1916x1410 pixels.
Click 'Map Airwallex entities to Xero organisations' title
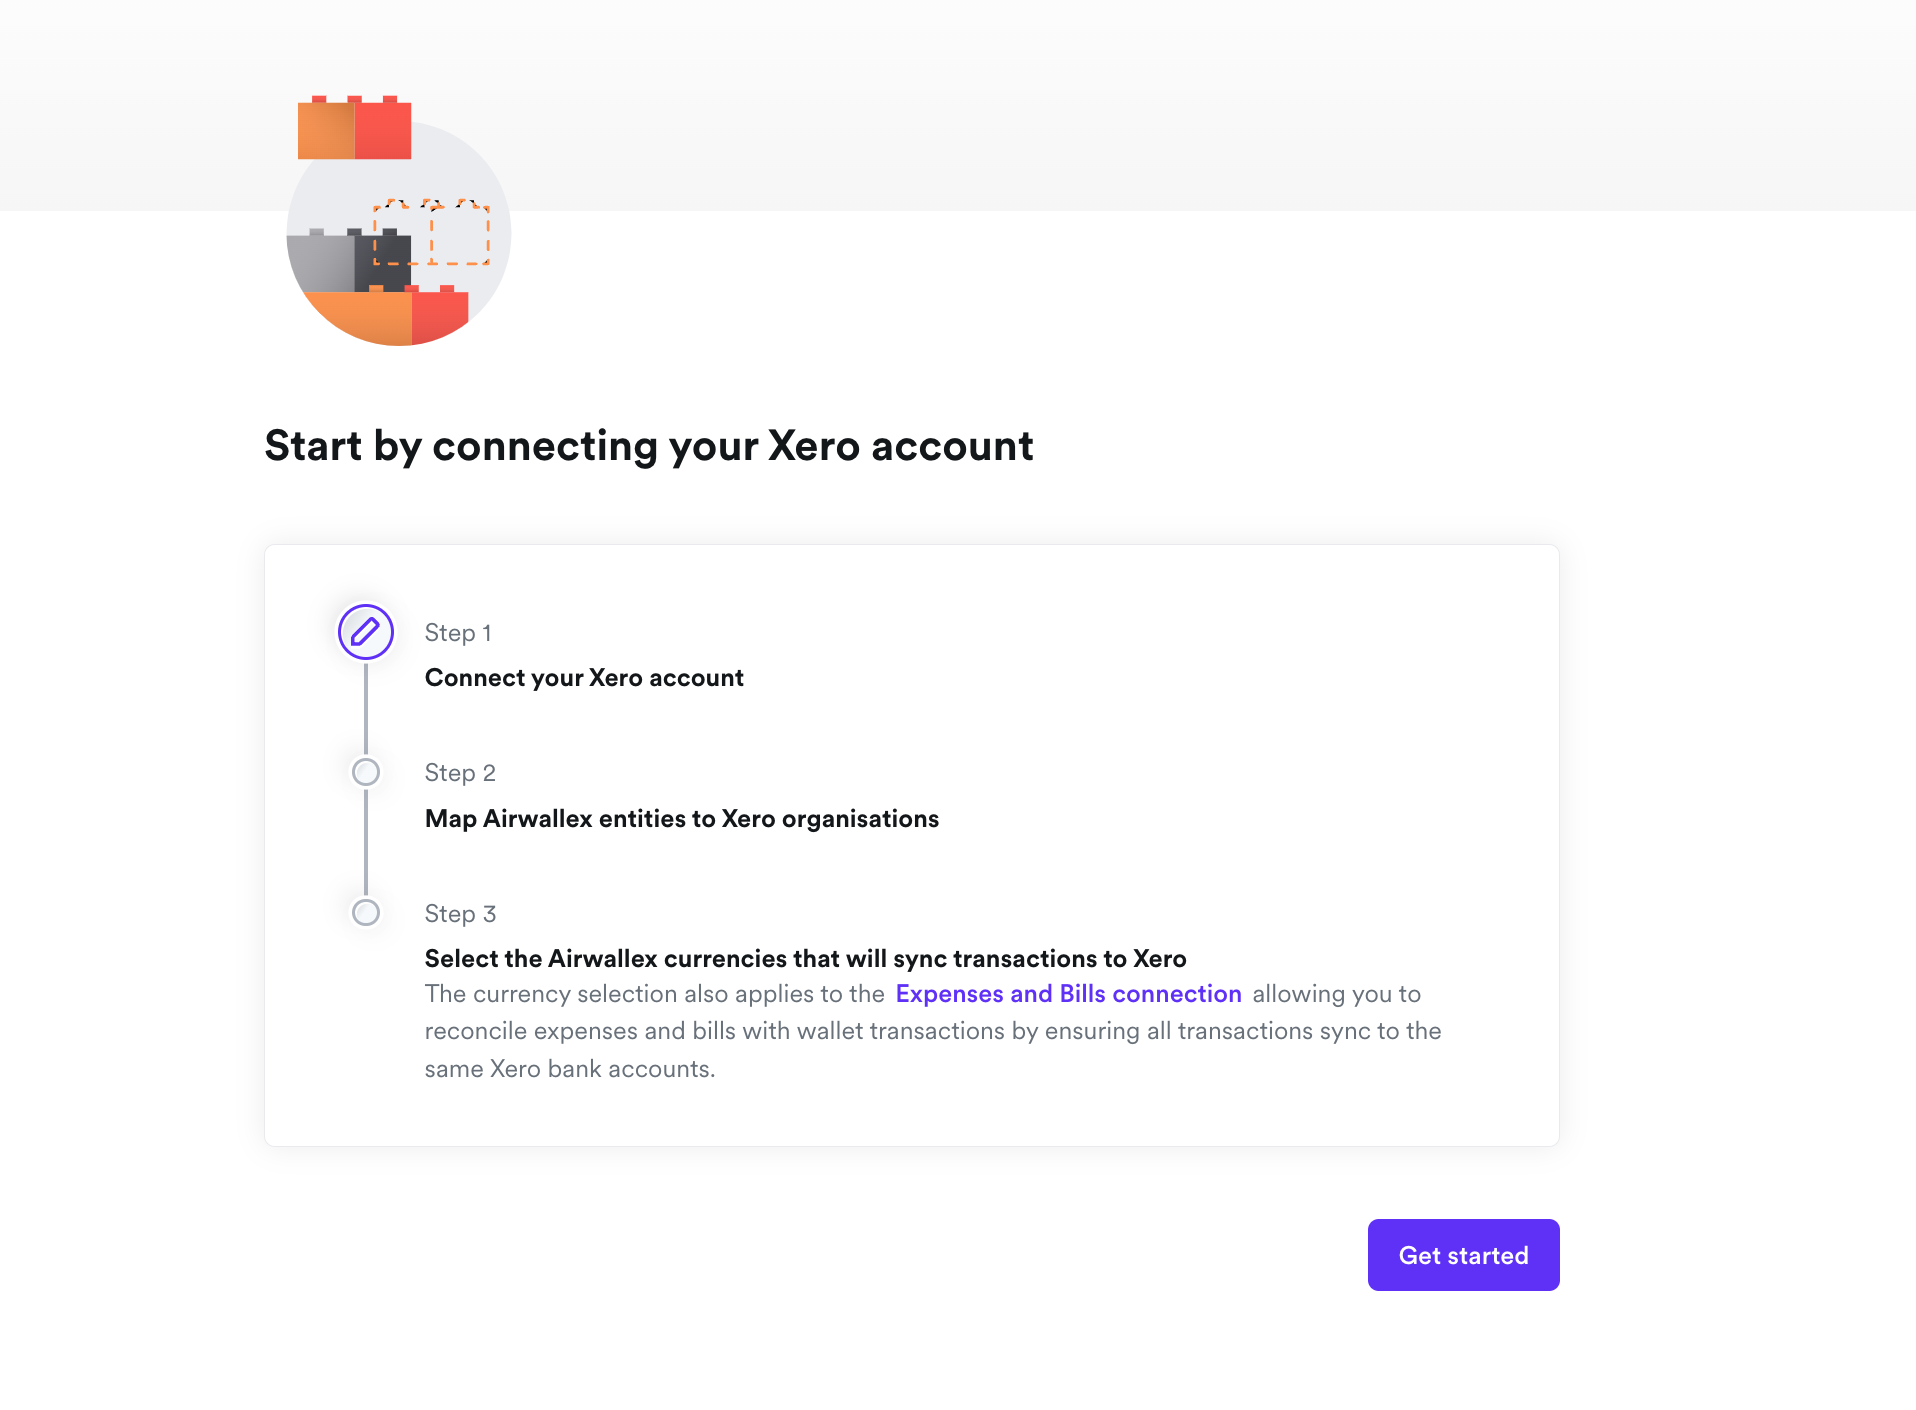(x=682, y=819)
